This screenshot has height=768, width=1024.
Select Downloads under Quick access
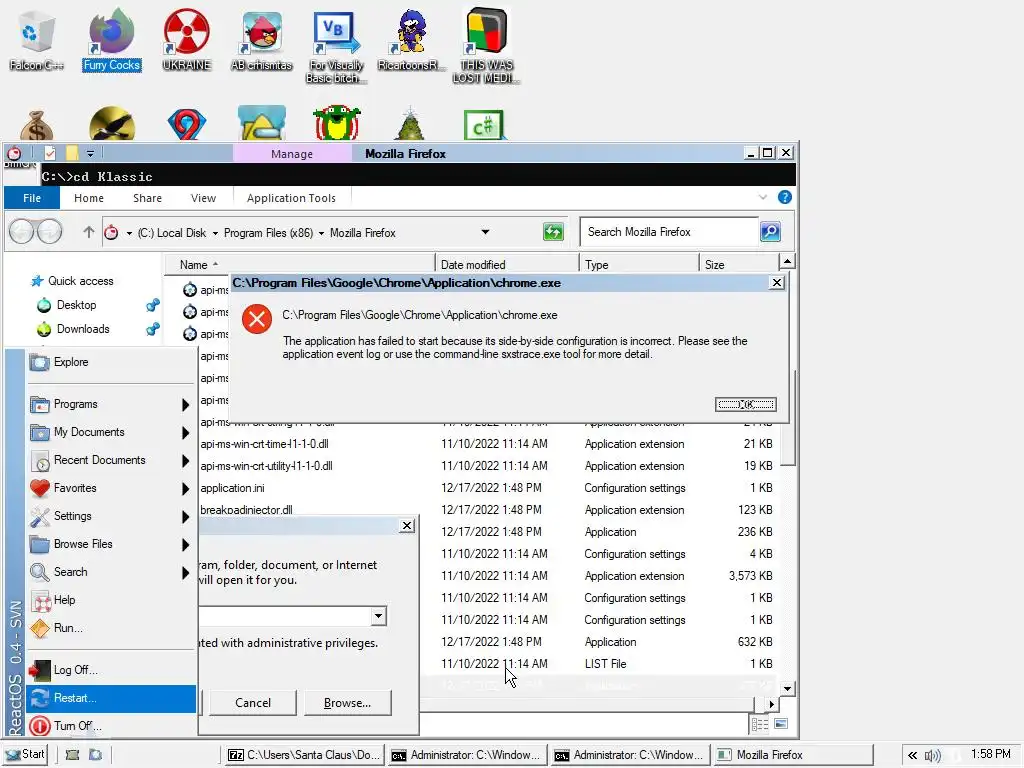coord(83,329)
